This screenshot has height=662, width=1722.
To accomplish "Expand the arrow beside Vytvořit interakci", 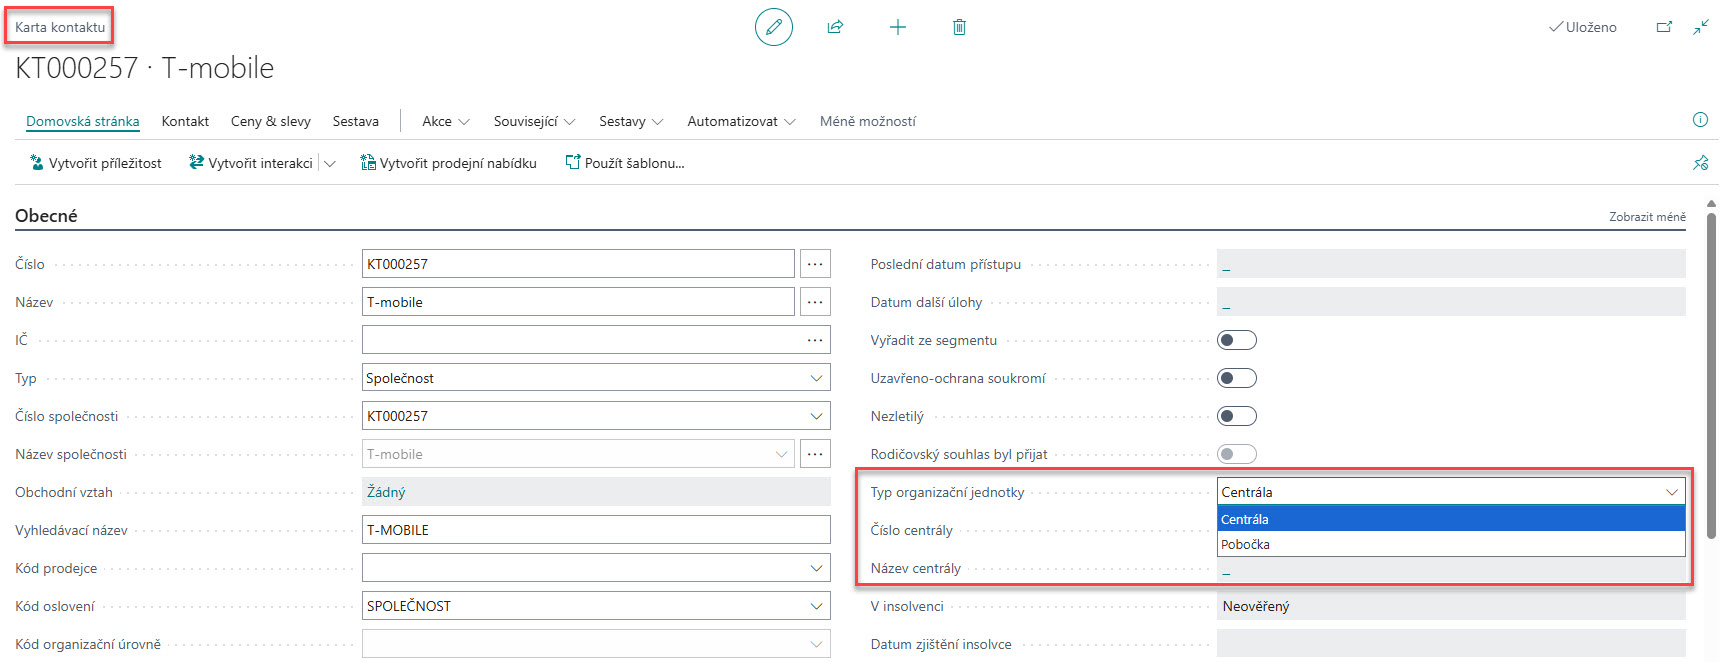I will coord(330,163).
